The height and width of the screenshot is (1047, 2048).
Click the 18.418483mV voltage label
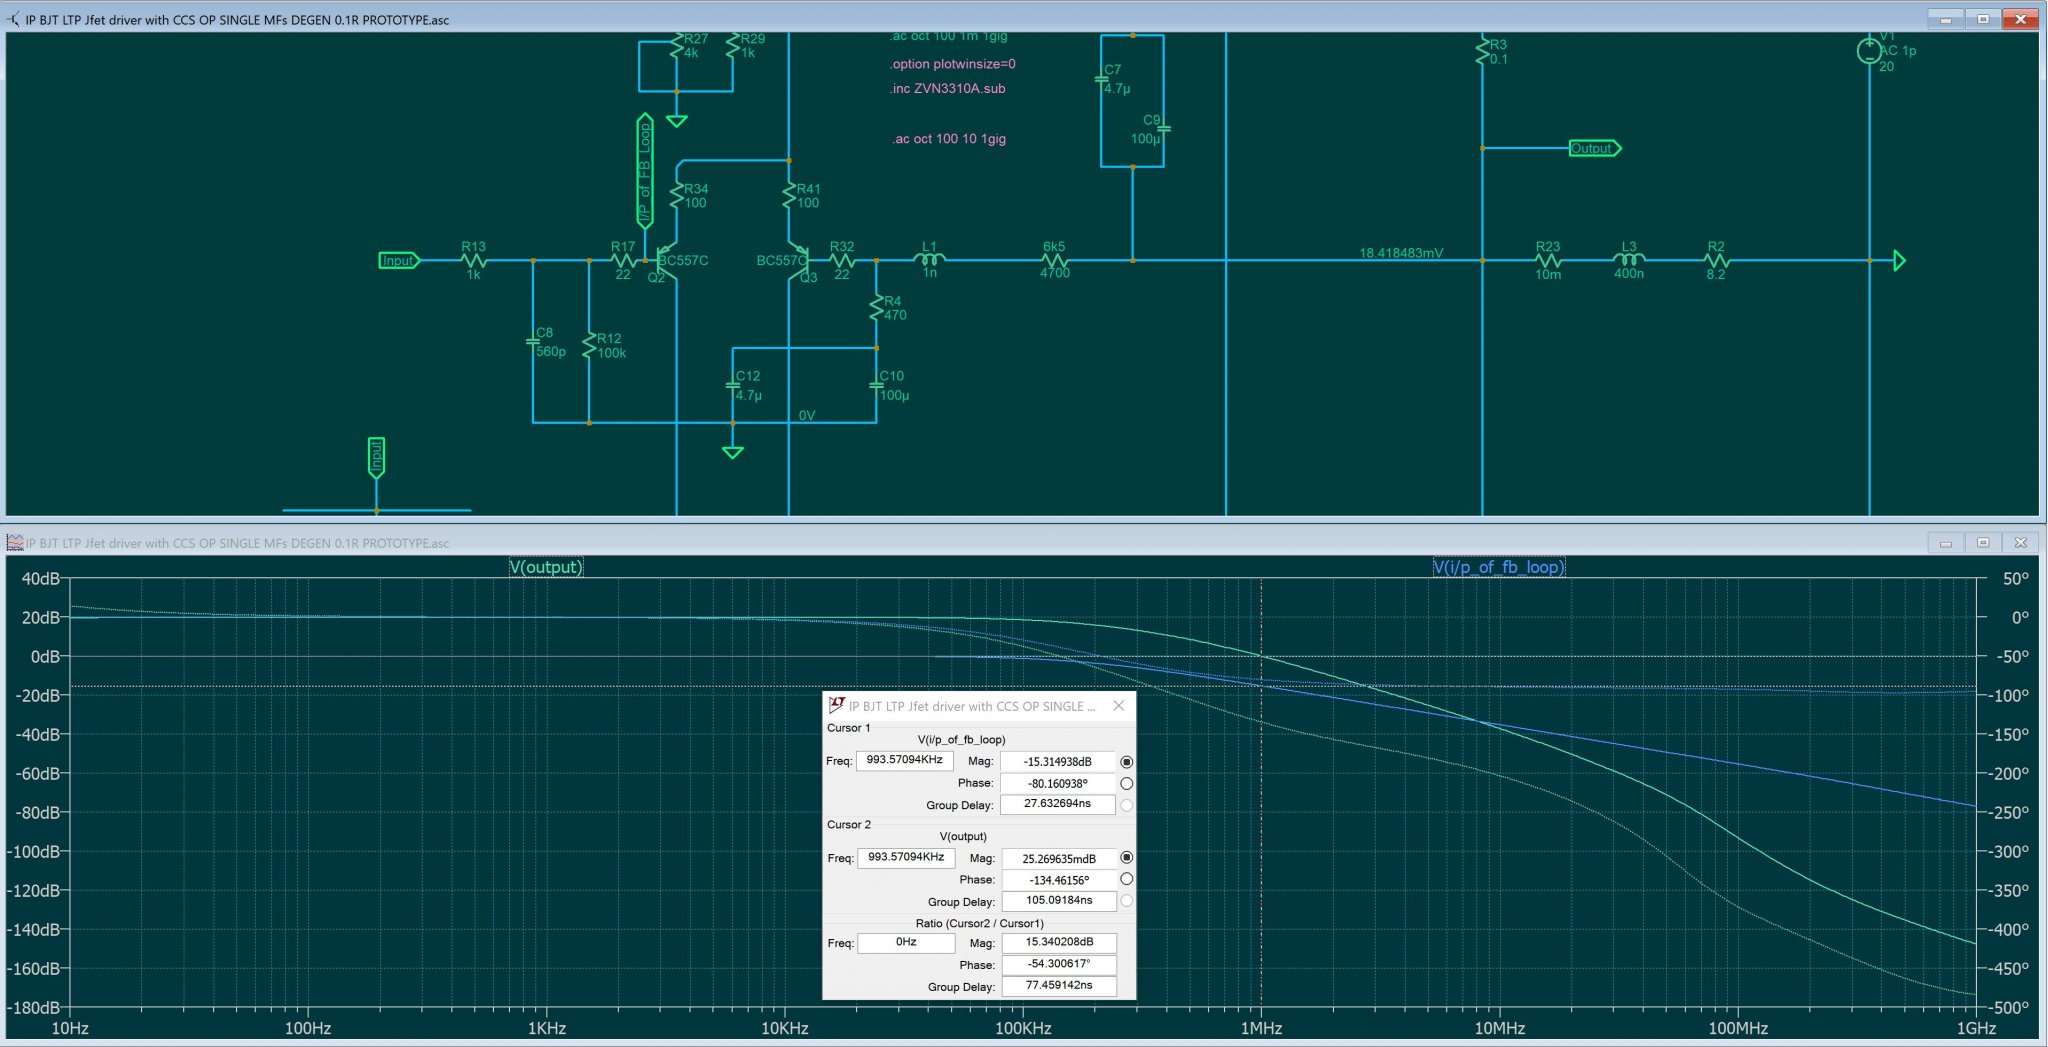(x=1401, y=253)
